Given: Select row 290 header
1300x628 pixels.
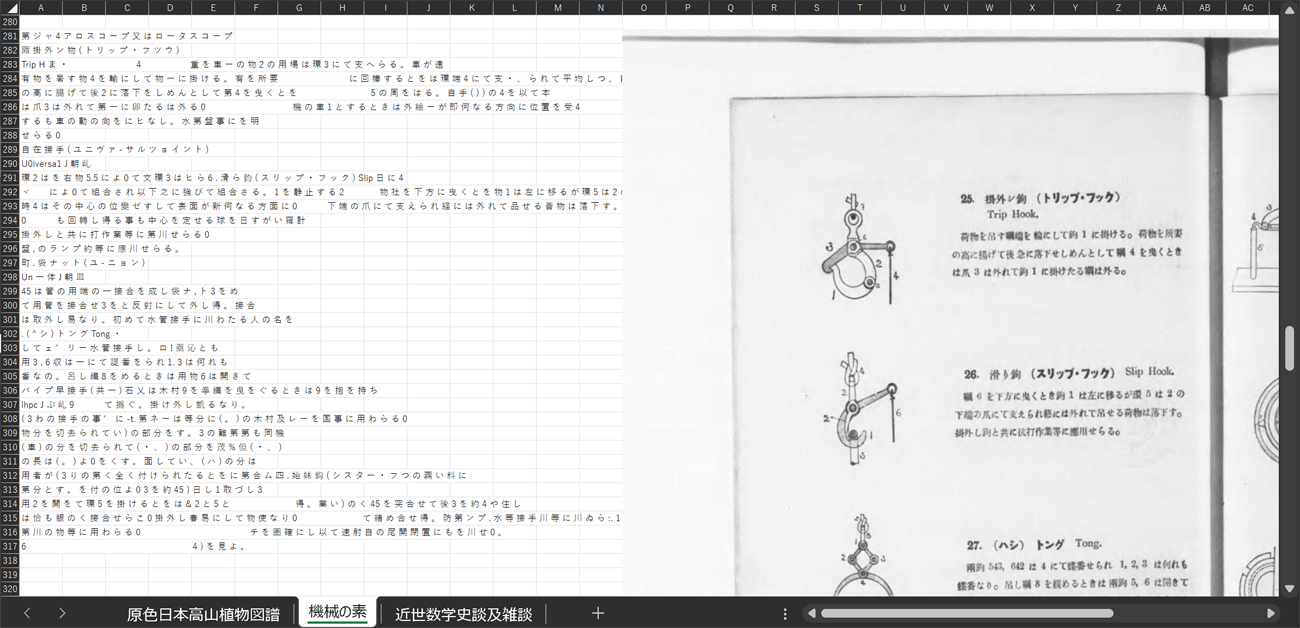Looking at the screenshot, I should (10, 163).
